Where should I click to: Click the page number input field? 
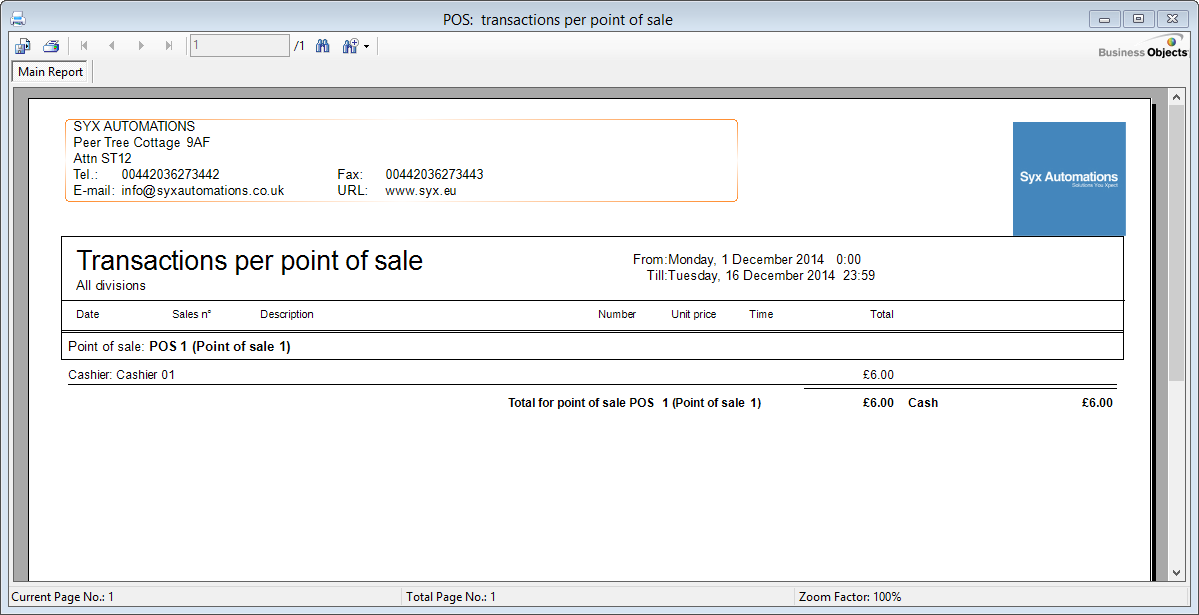click(239, 46)
